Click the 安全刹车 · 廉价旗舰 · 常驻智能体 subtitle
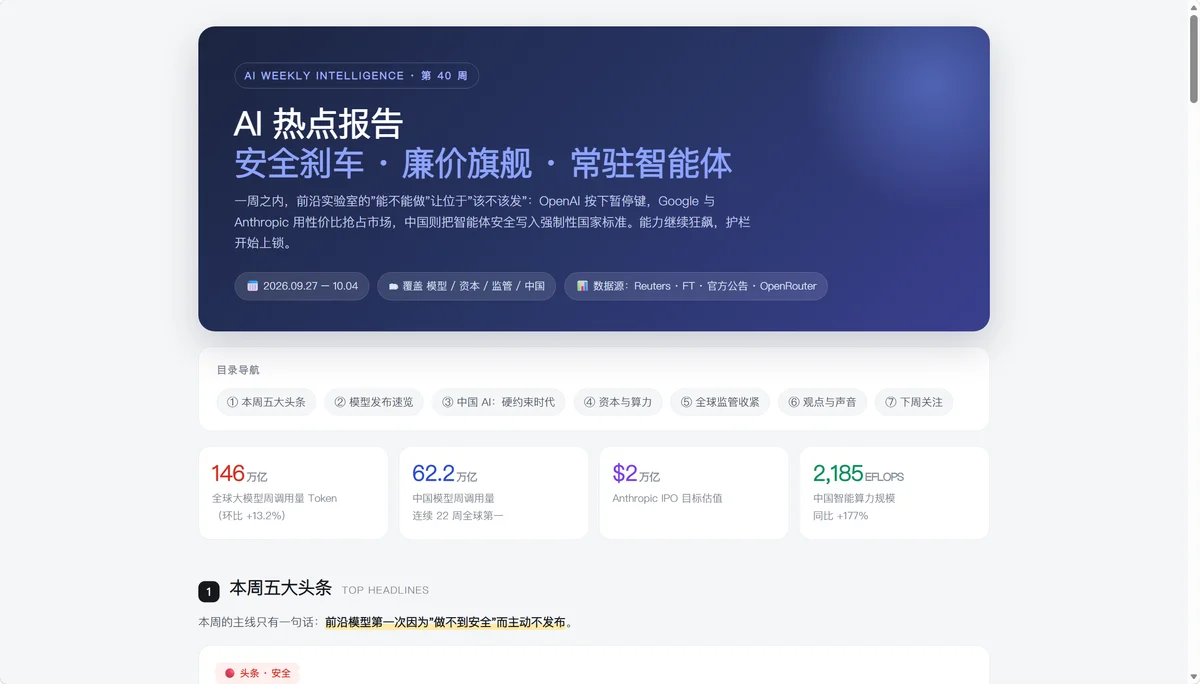The width and height of the screenshot is (1200, 684). pos(483,163)
